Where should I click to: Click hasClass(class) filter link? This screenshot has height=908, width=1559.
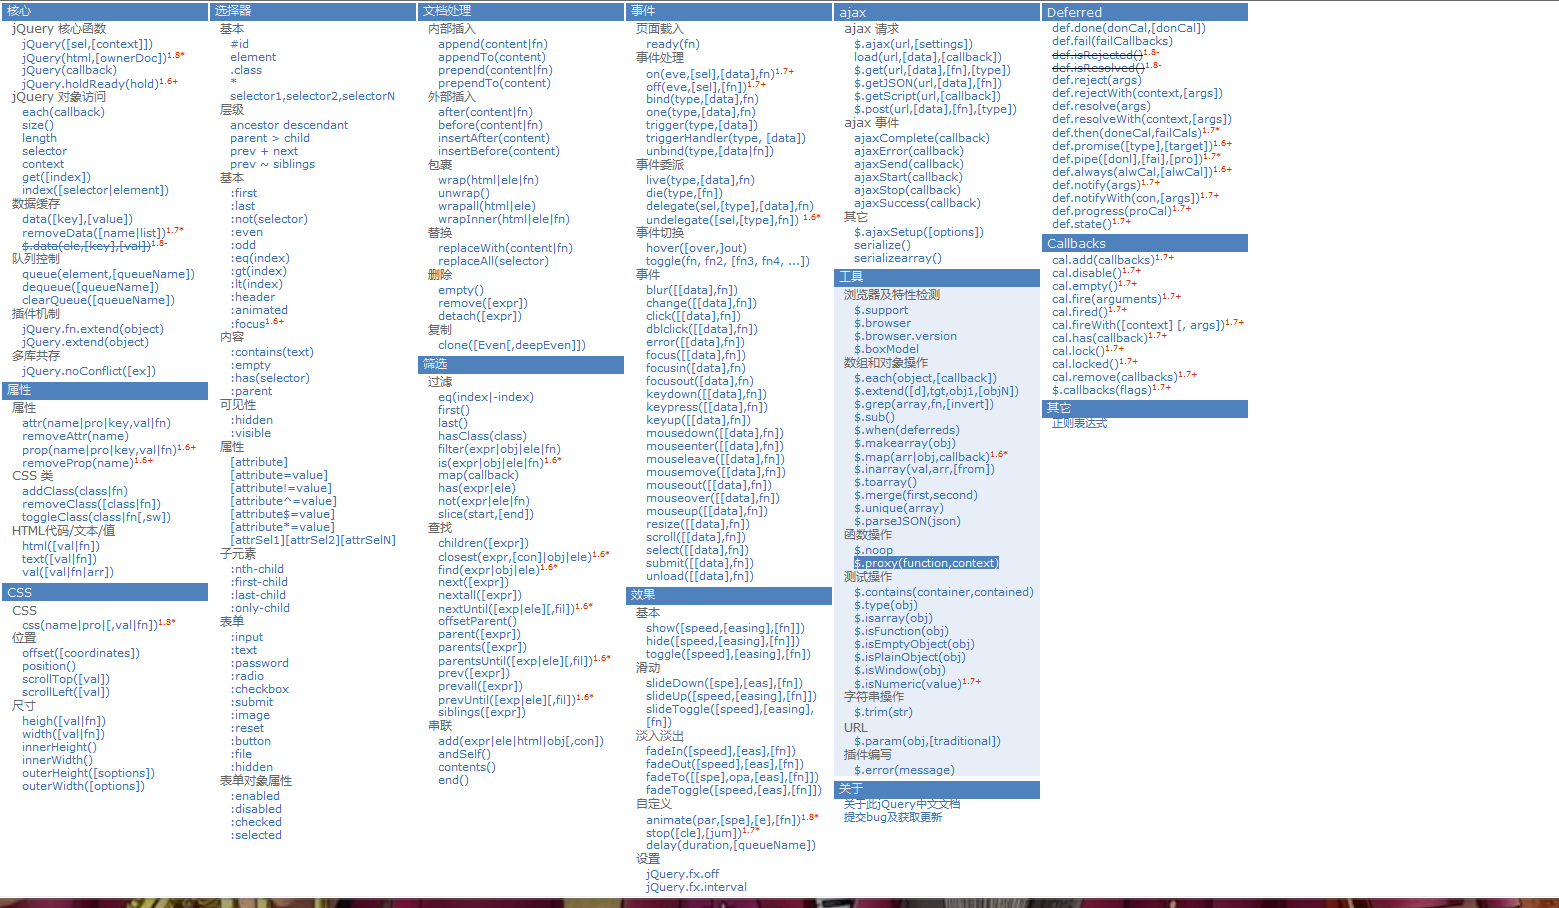(x=482, y=436)
